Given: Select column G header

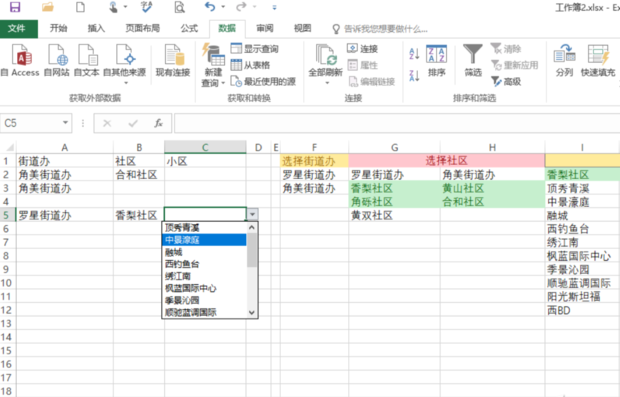Looking at the screenshot, I should tap(394, 147).
